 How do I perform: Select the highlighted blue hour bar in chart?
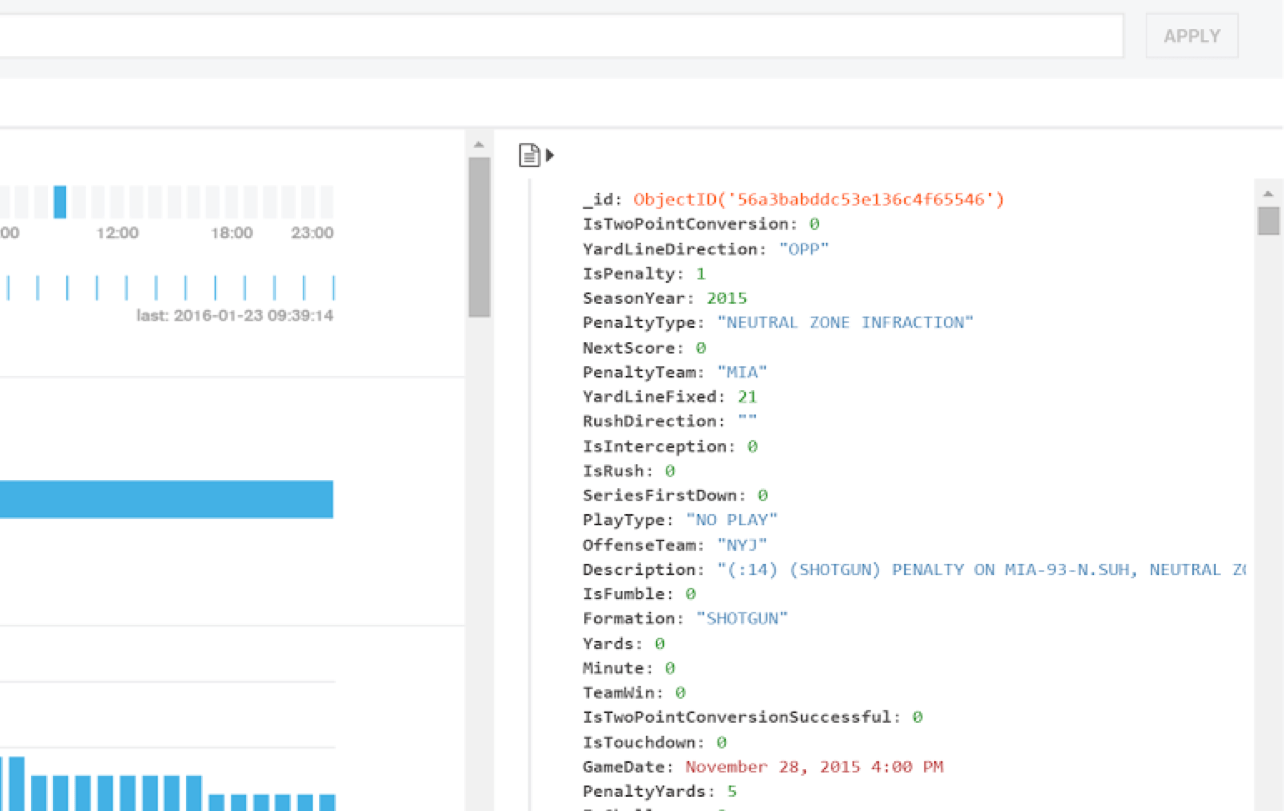pyautogui.click(x=60, y=202)
